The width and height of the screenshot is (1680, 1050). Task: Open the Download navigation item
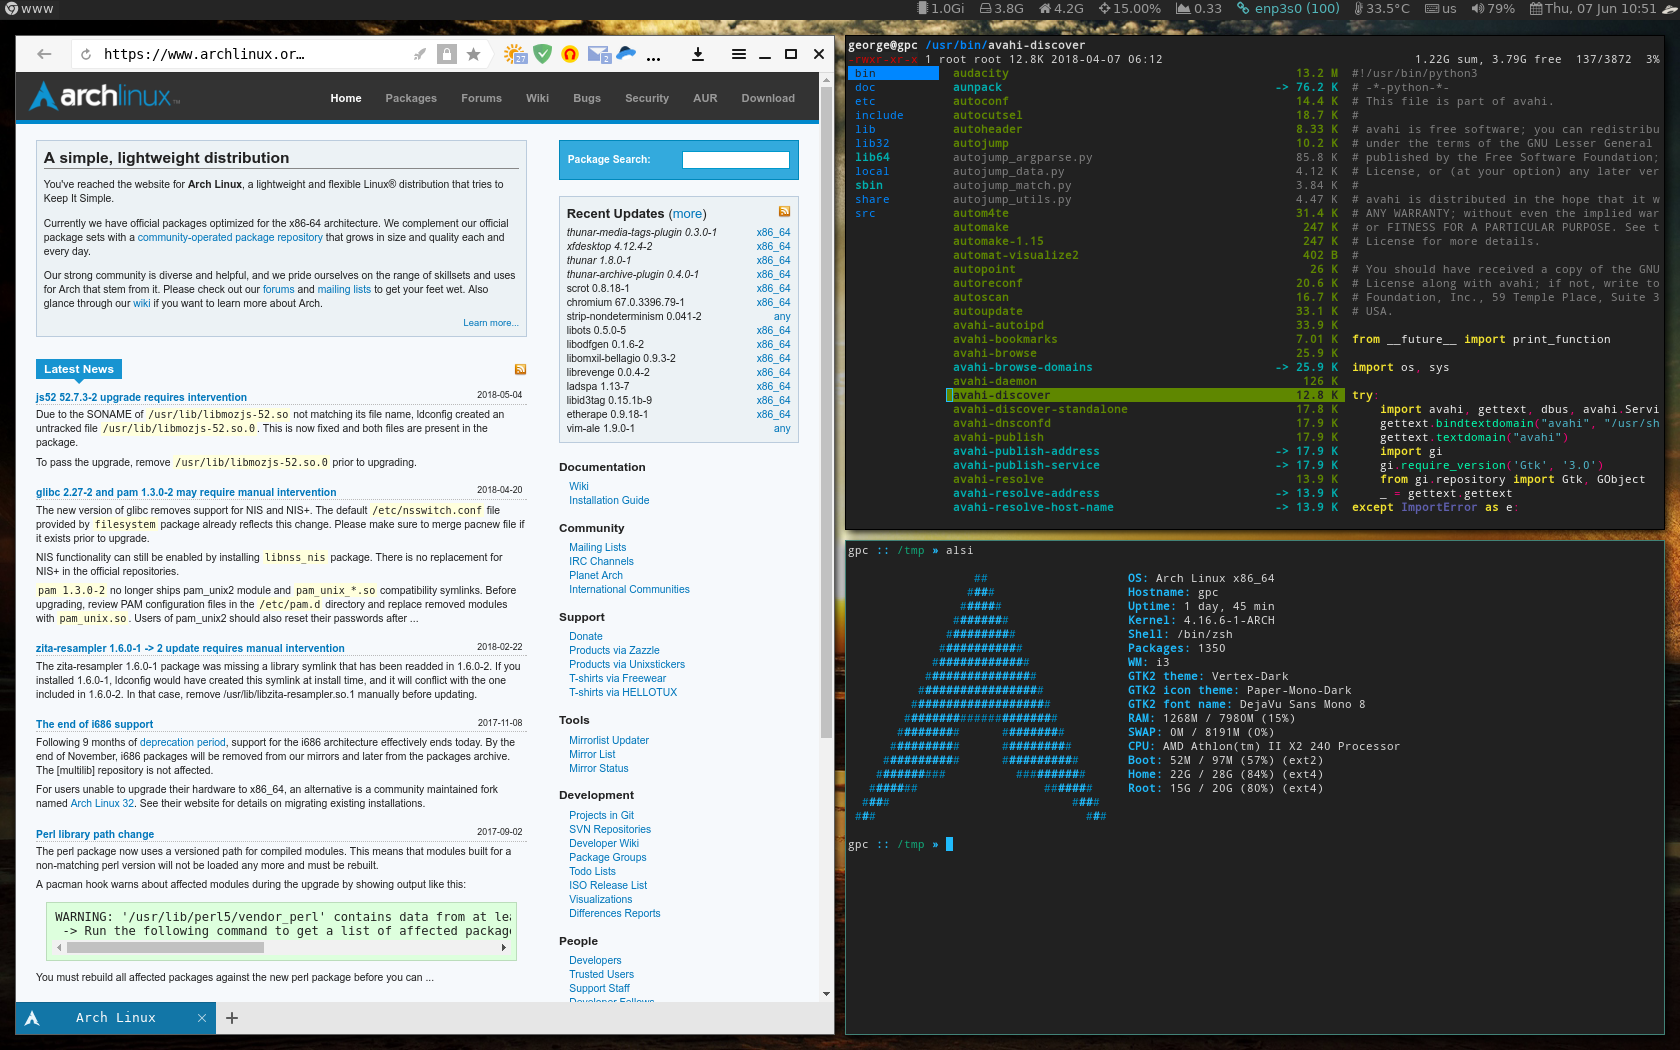tap(768, 98)
